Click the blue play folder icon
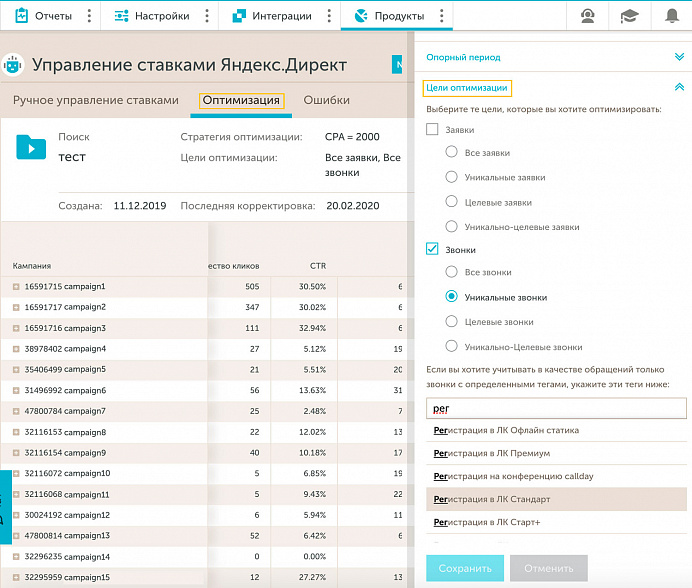The height and width of the screenshot is (588, 692). [31, 147]
